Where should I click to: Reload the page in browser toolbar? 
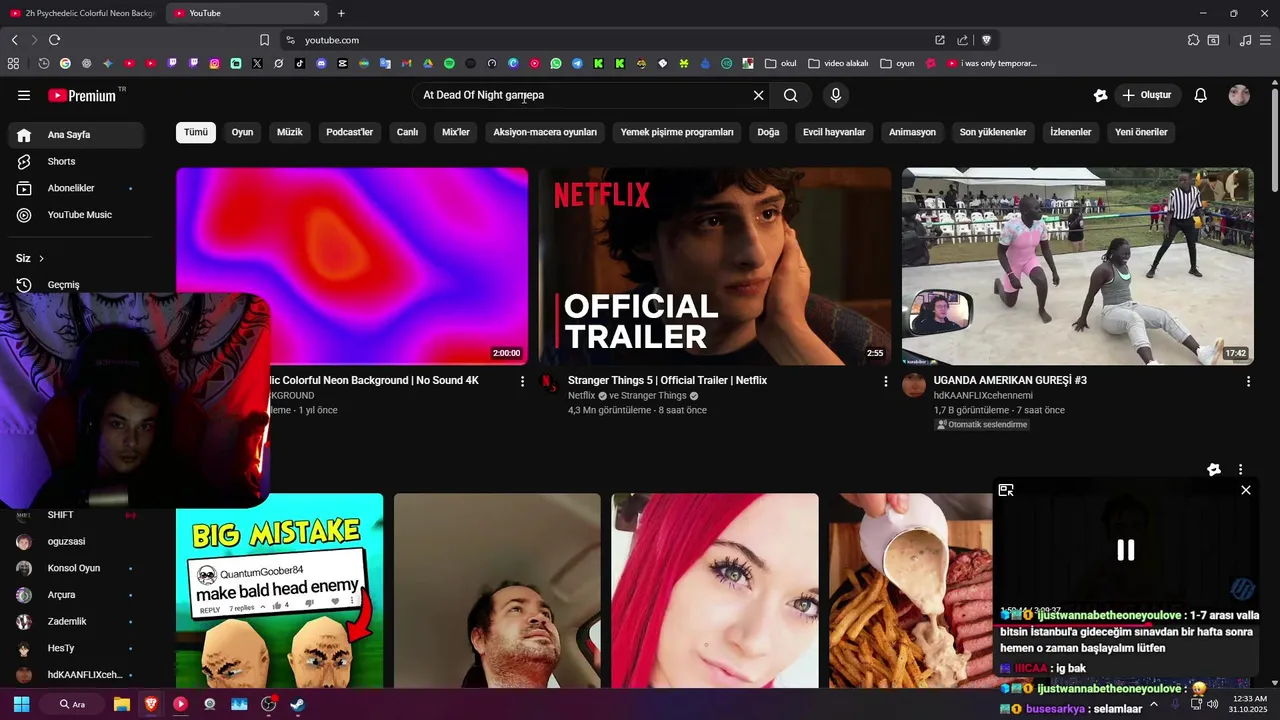coord(54,40)
